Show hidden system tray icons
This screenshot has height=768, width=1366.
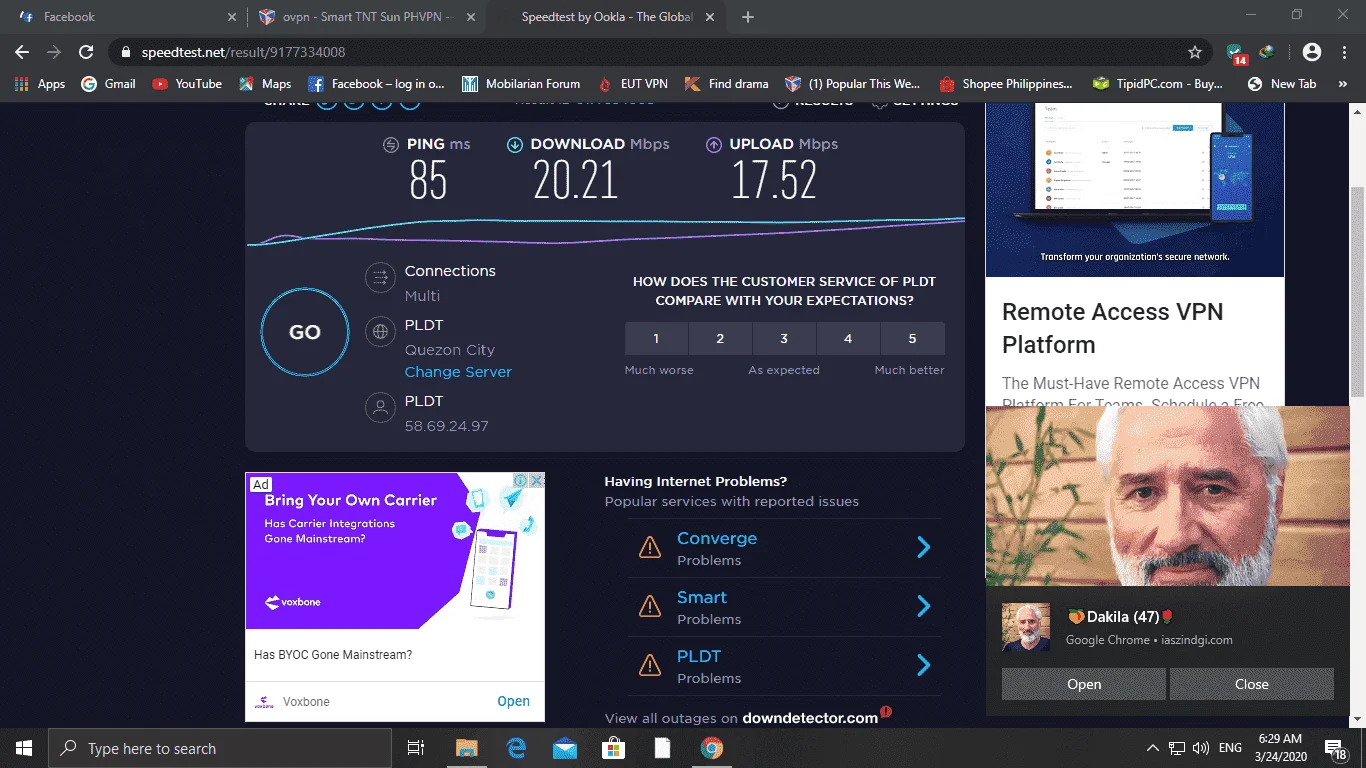coord(1152,748)
